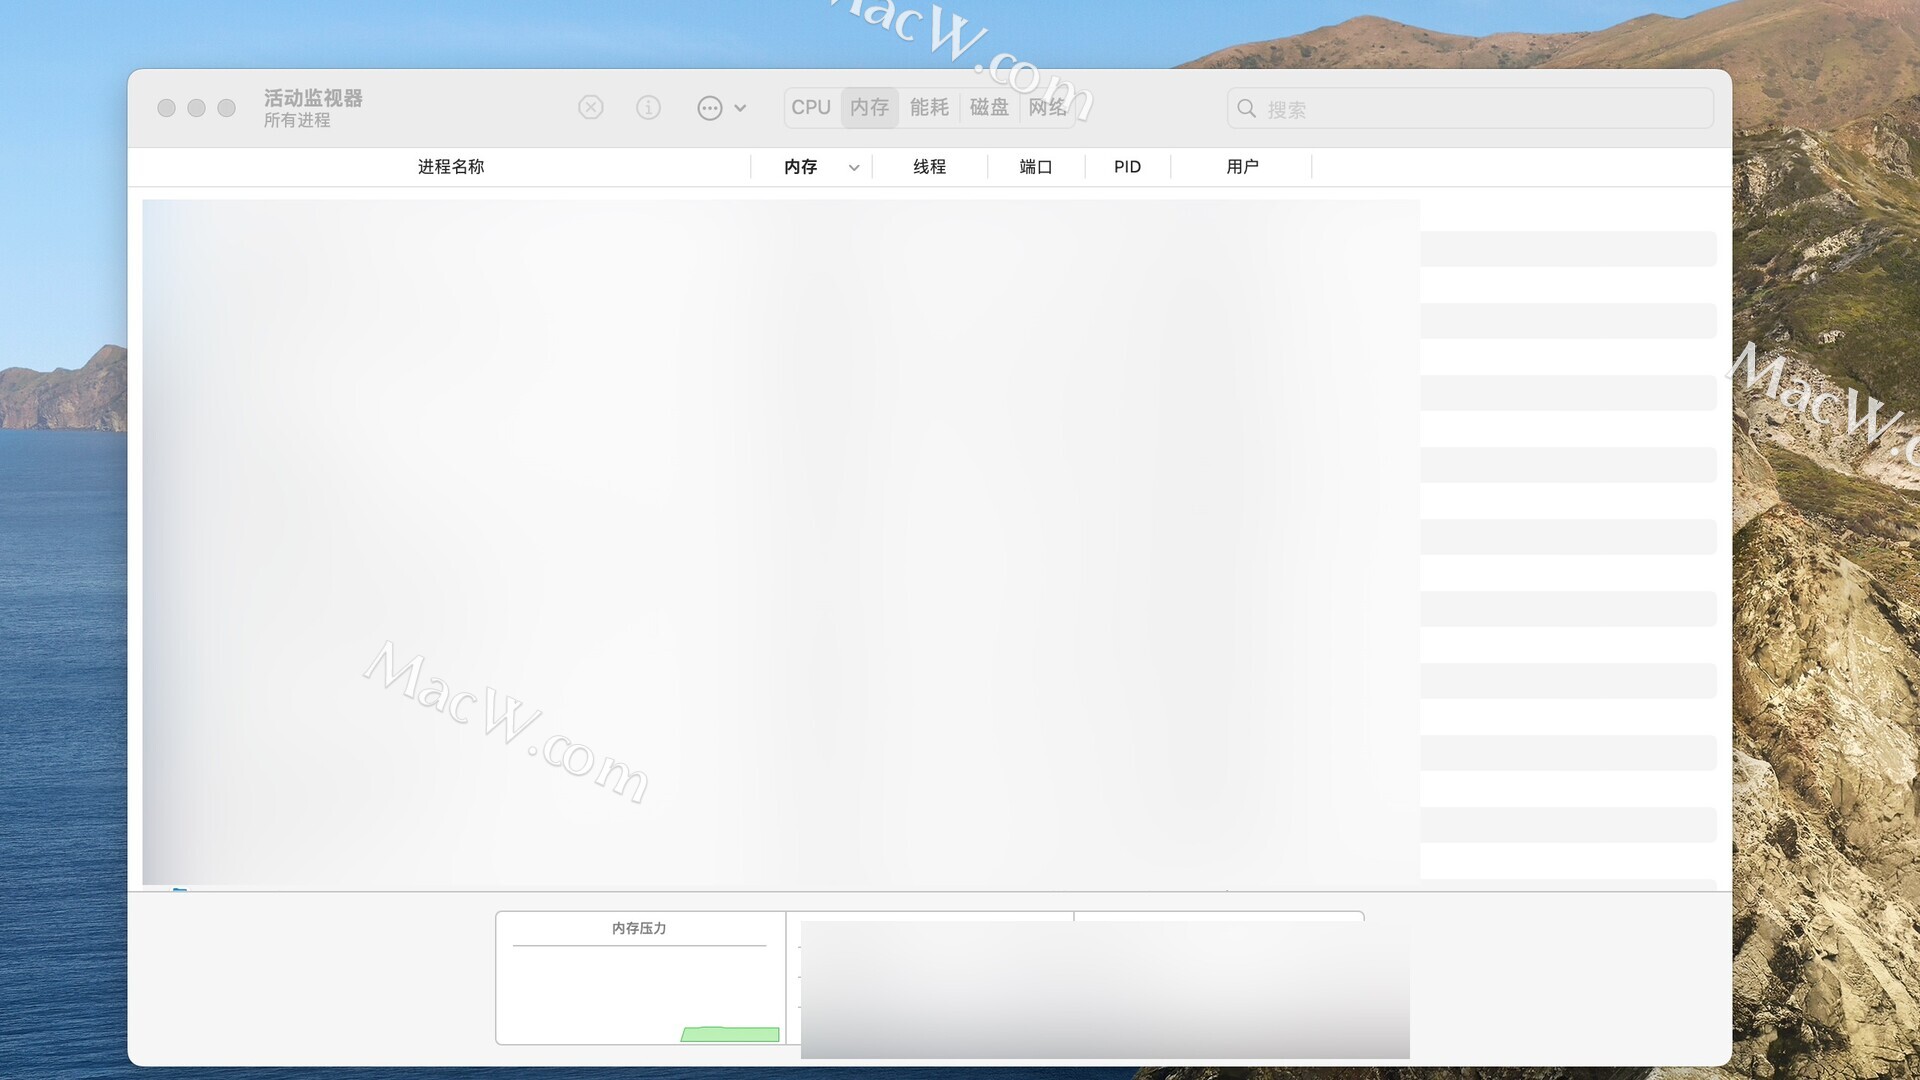Sort by 进程名称 column header
Viewport: 1920px width, 1080px height.
pos(450,167)
